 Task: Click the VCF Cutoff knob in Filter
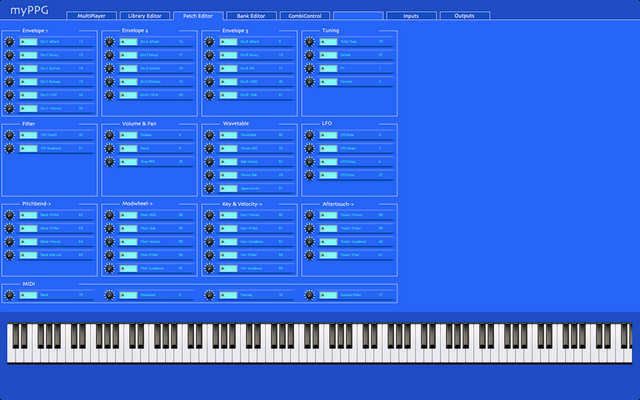(x=9, y=135)
